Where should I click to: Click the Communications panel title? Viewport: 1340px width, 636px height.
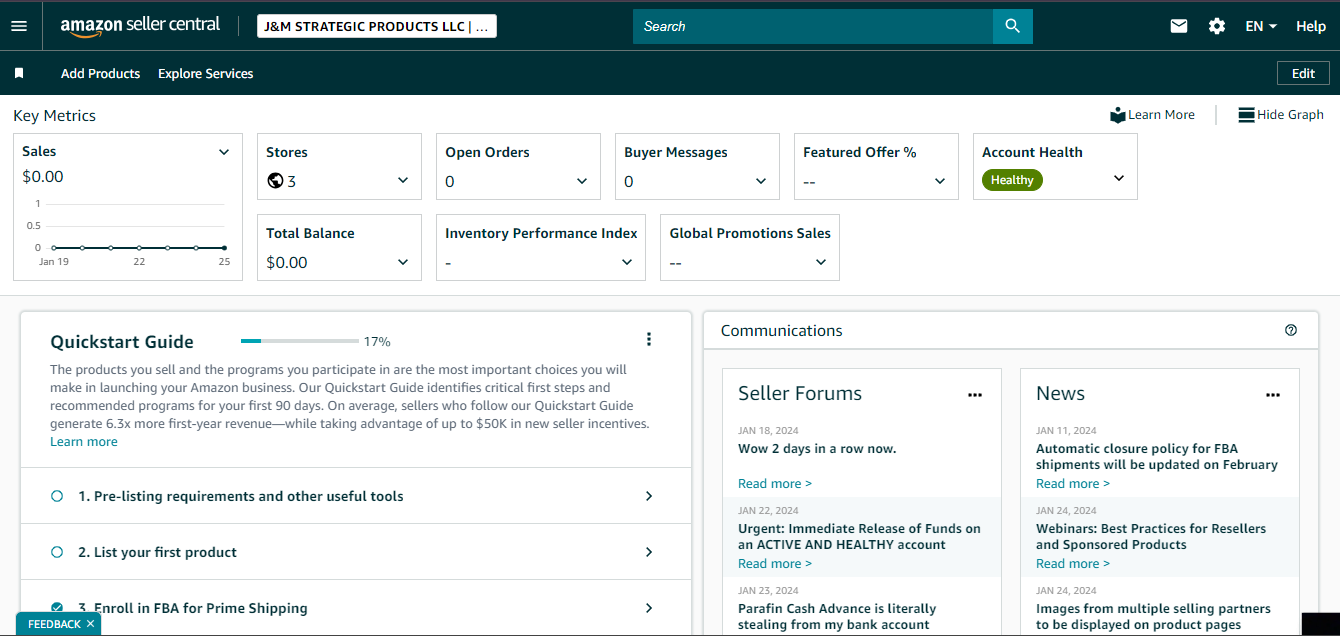click(781, 331)
